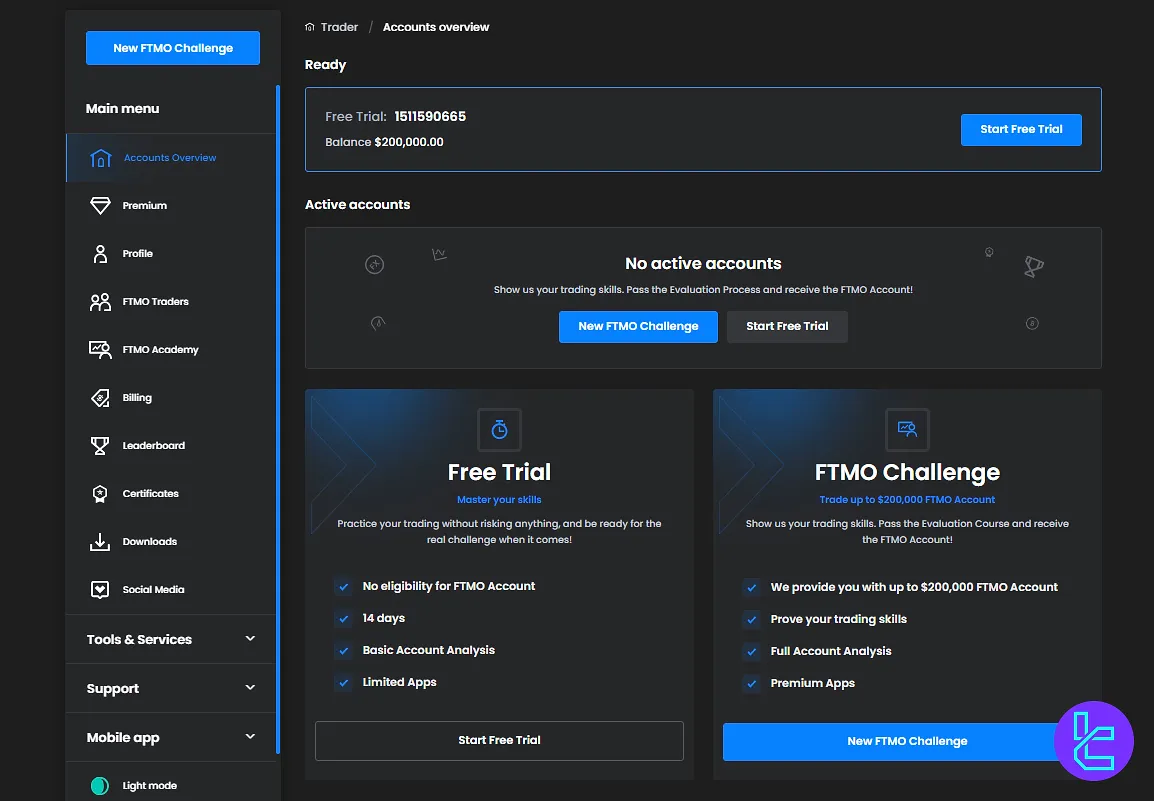Screen dimensions: 1154x801
Task: Click the Billing tag icon
Action: 100,398
